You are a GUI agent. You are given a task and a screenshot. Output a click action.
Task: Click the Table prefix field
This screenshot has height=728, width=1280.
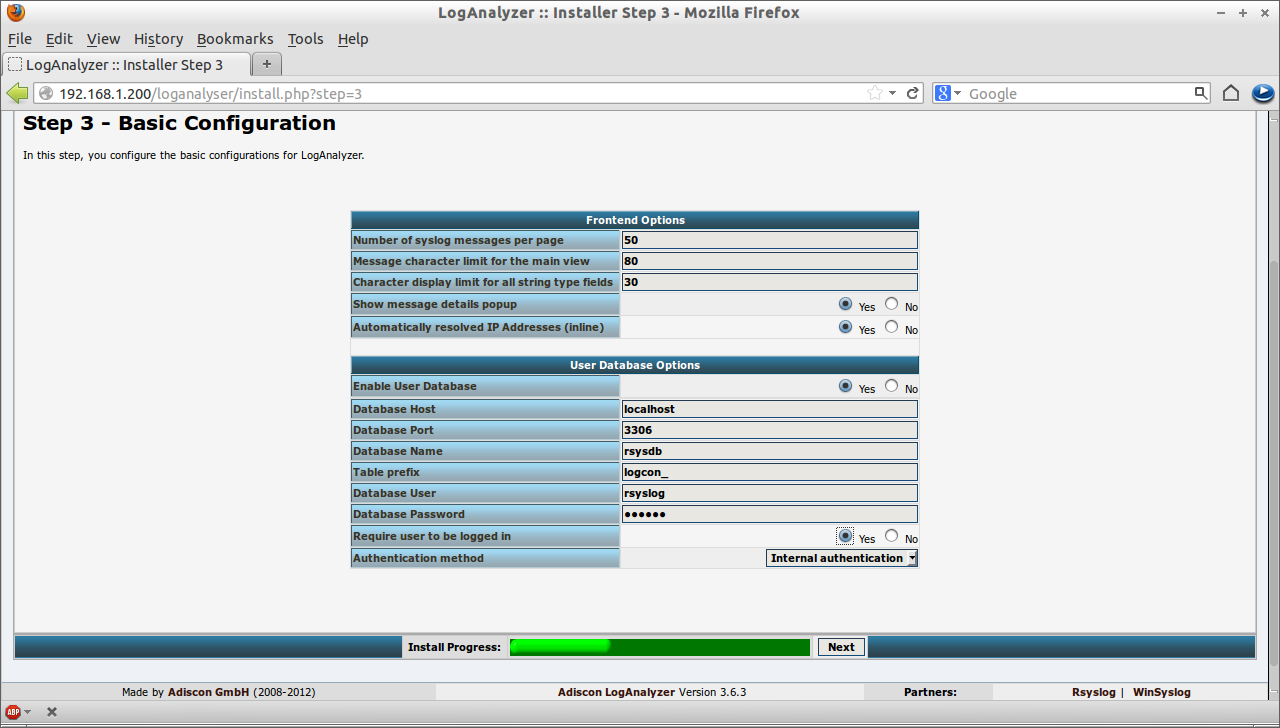pos(769,472)
